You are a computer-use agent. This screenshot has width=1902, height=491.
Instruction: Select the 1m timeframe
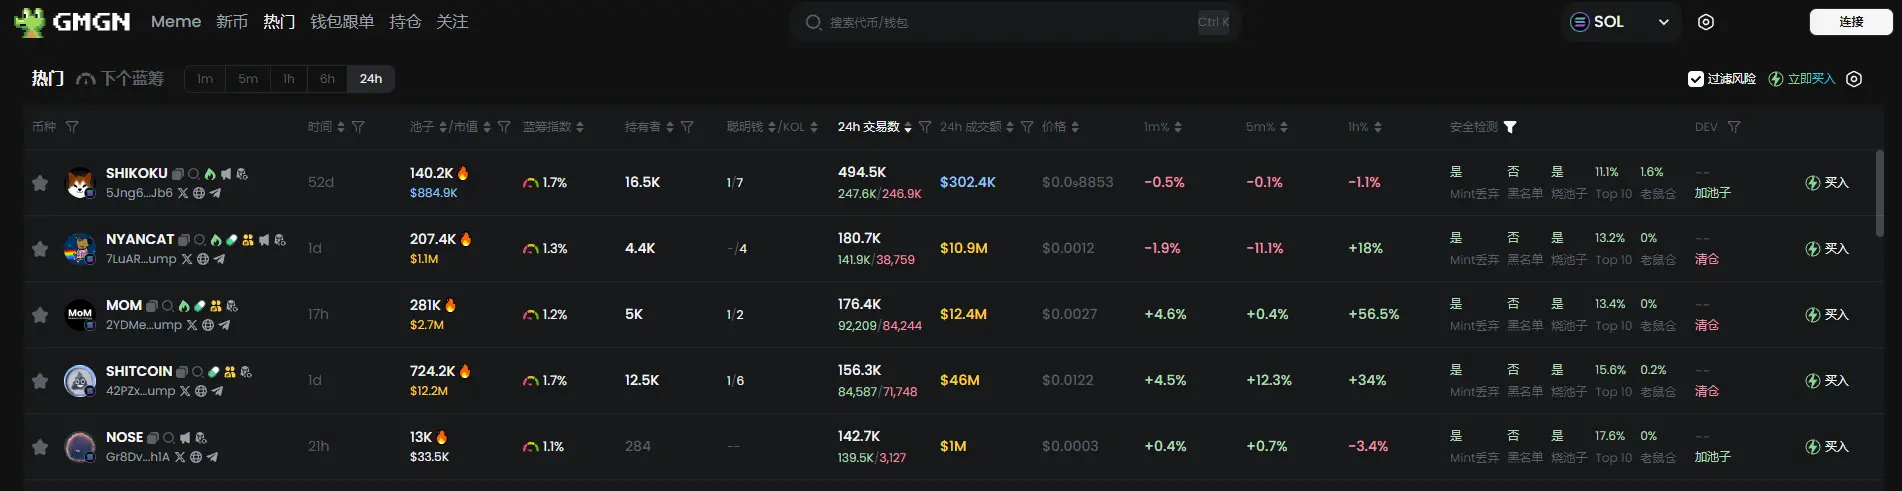click(205, 79)
